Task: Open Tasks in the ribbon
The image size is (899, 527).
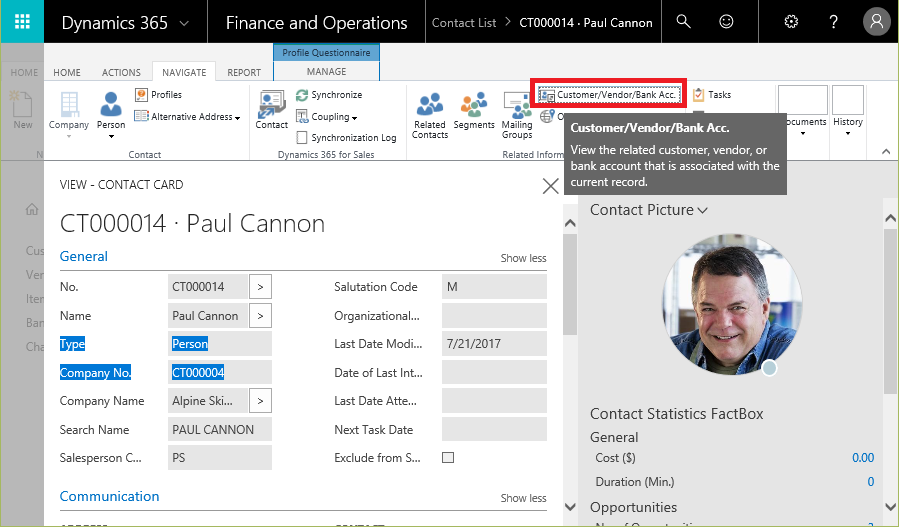Action: (712, 95)
